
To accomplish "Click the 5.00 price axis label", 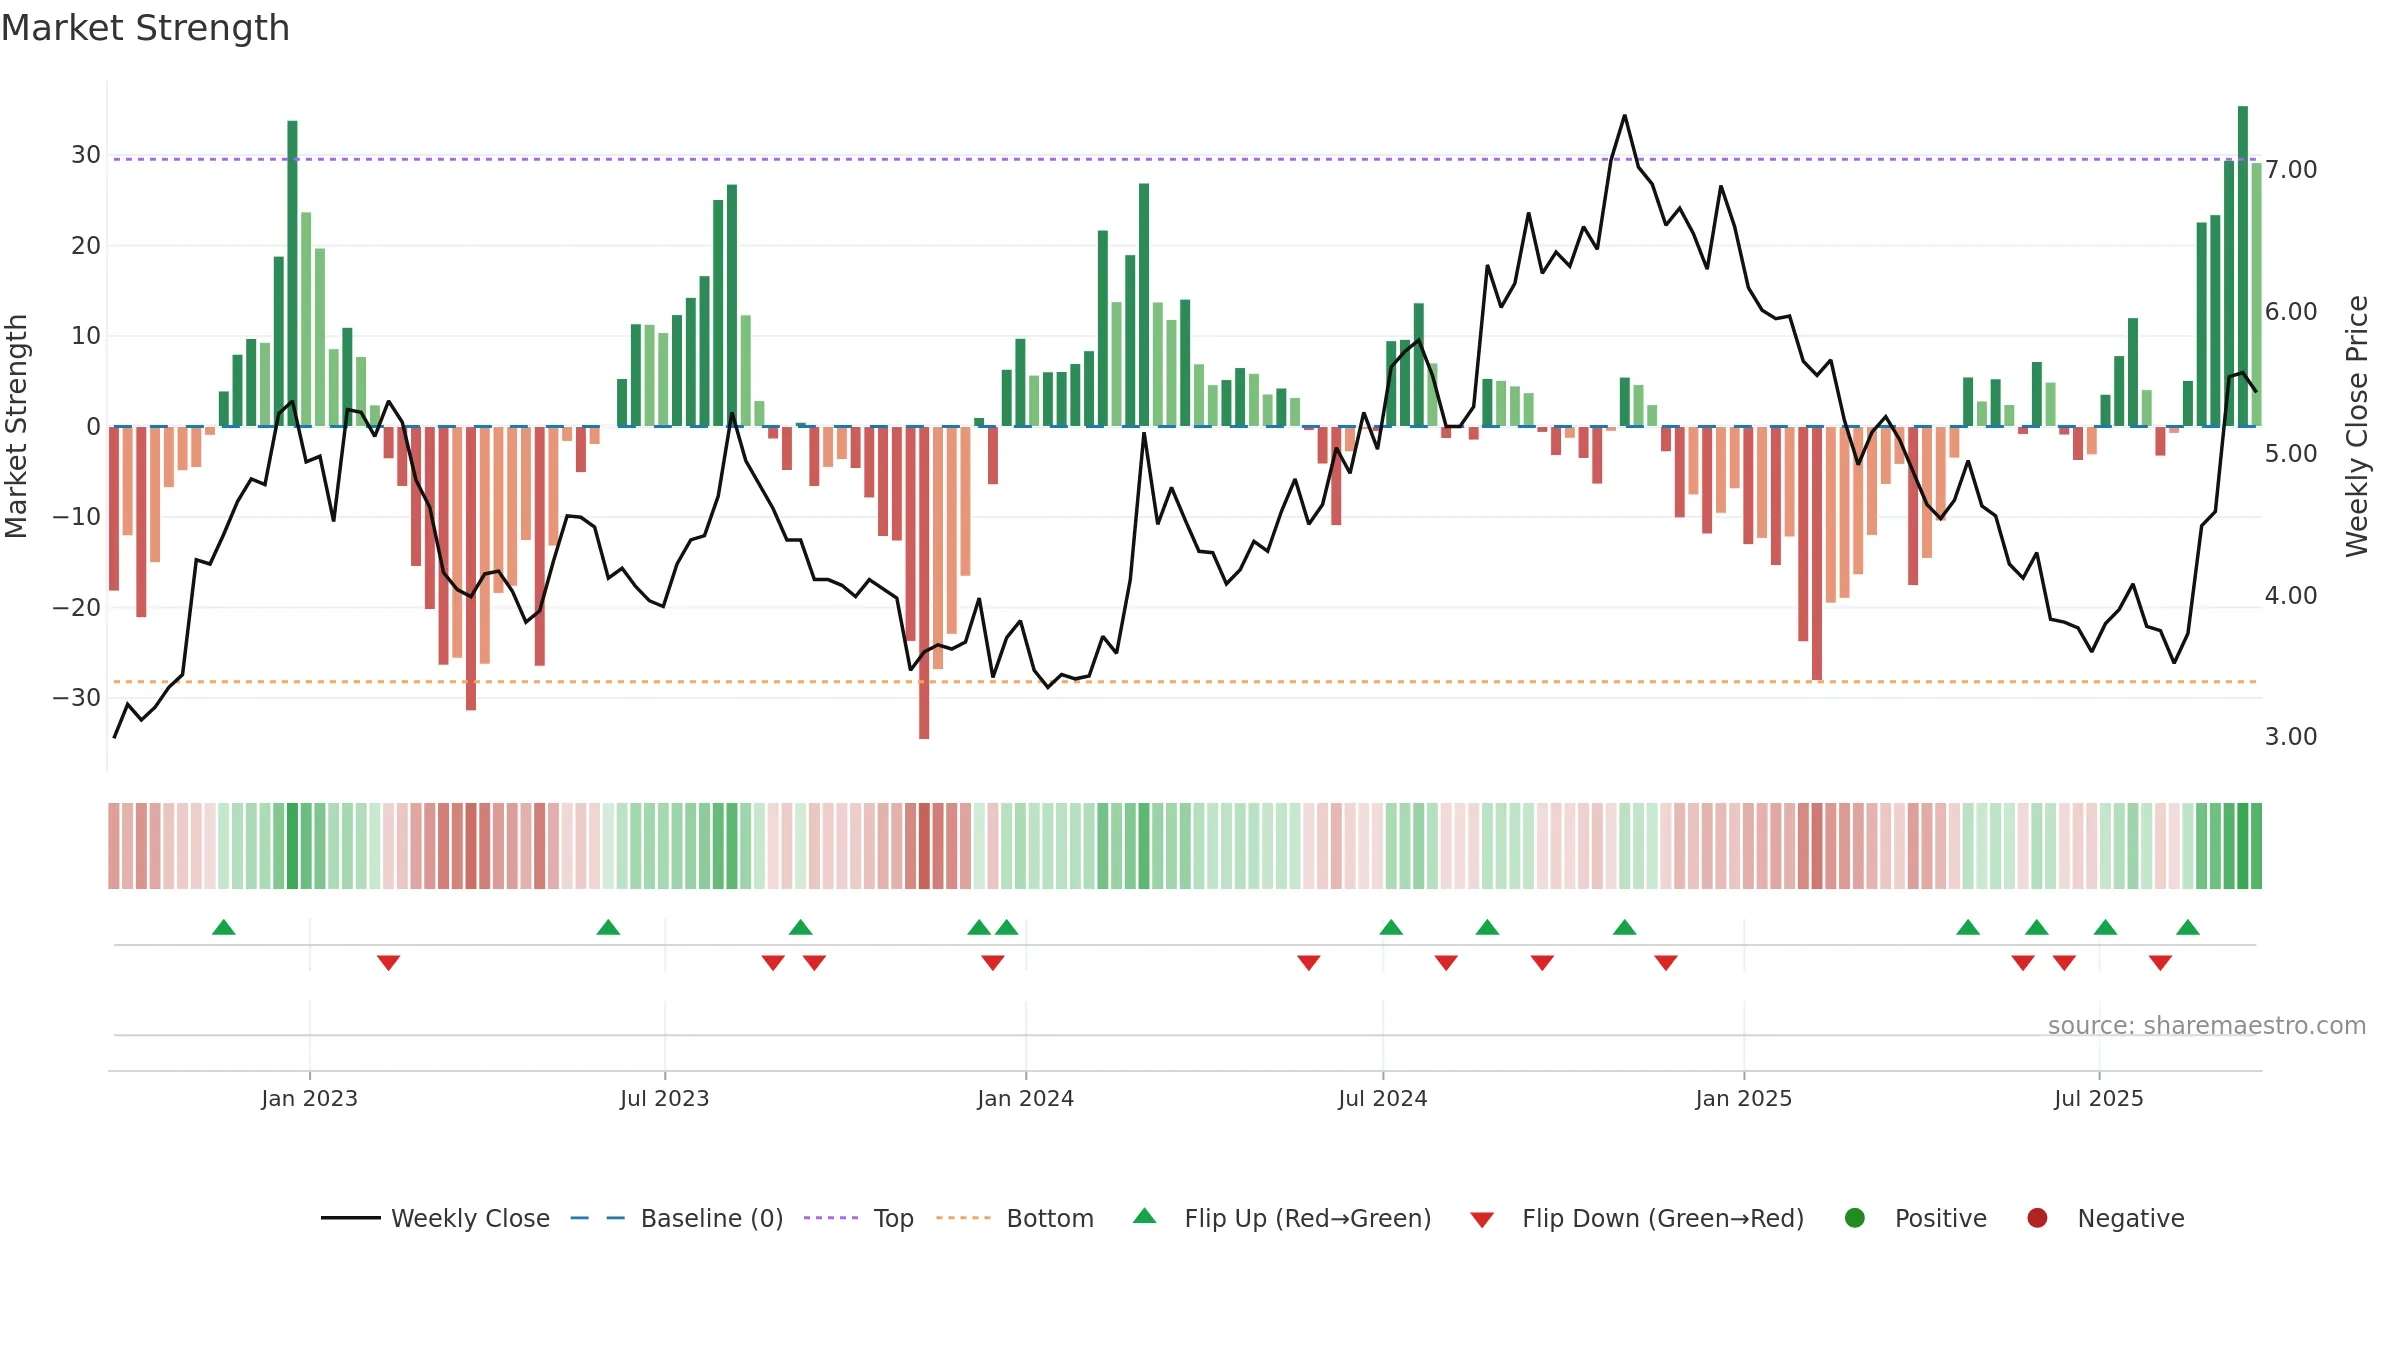I will point(2291,454).
